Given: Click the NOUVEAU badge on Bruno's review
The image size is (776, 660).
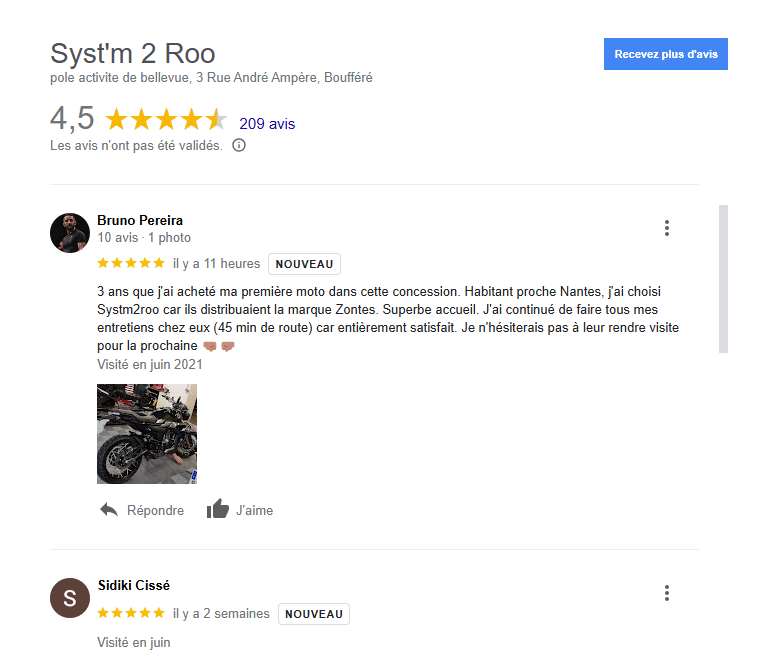Looking at the screenshot, I should [x=304, y=264].
